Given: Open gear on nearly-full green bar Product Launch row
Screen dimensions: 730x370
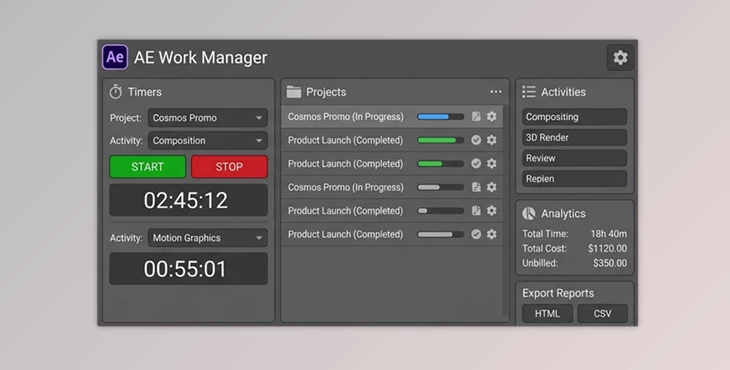Looking at the screenshot, I should click(492, 140).
